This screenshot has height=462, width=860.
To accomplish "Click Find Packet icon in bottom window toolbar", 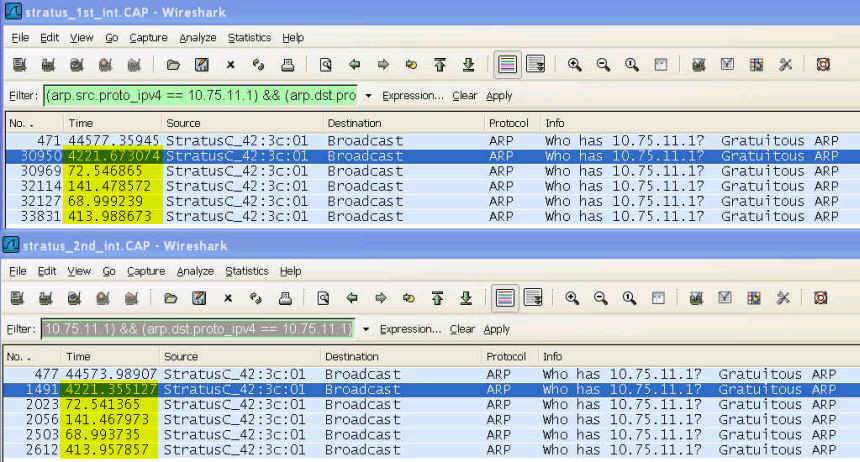I will (325, 298).
